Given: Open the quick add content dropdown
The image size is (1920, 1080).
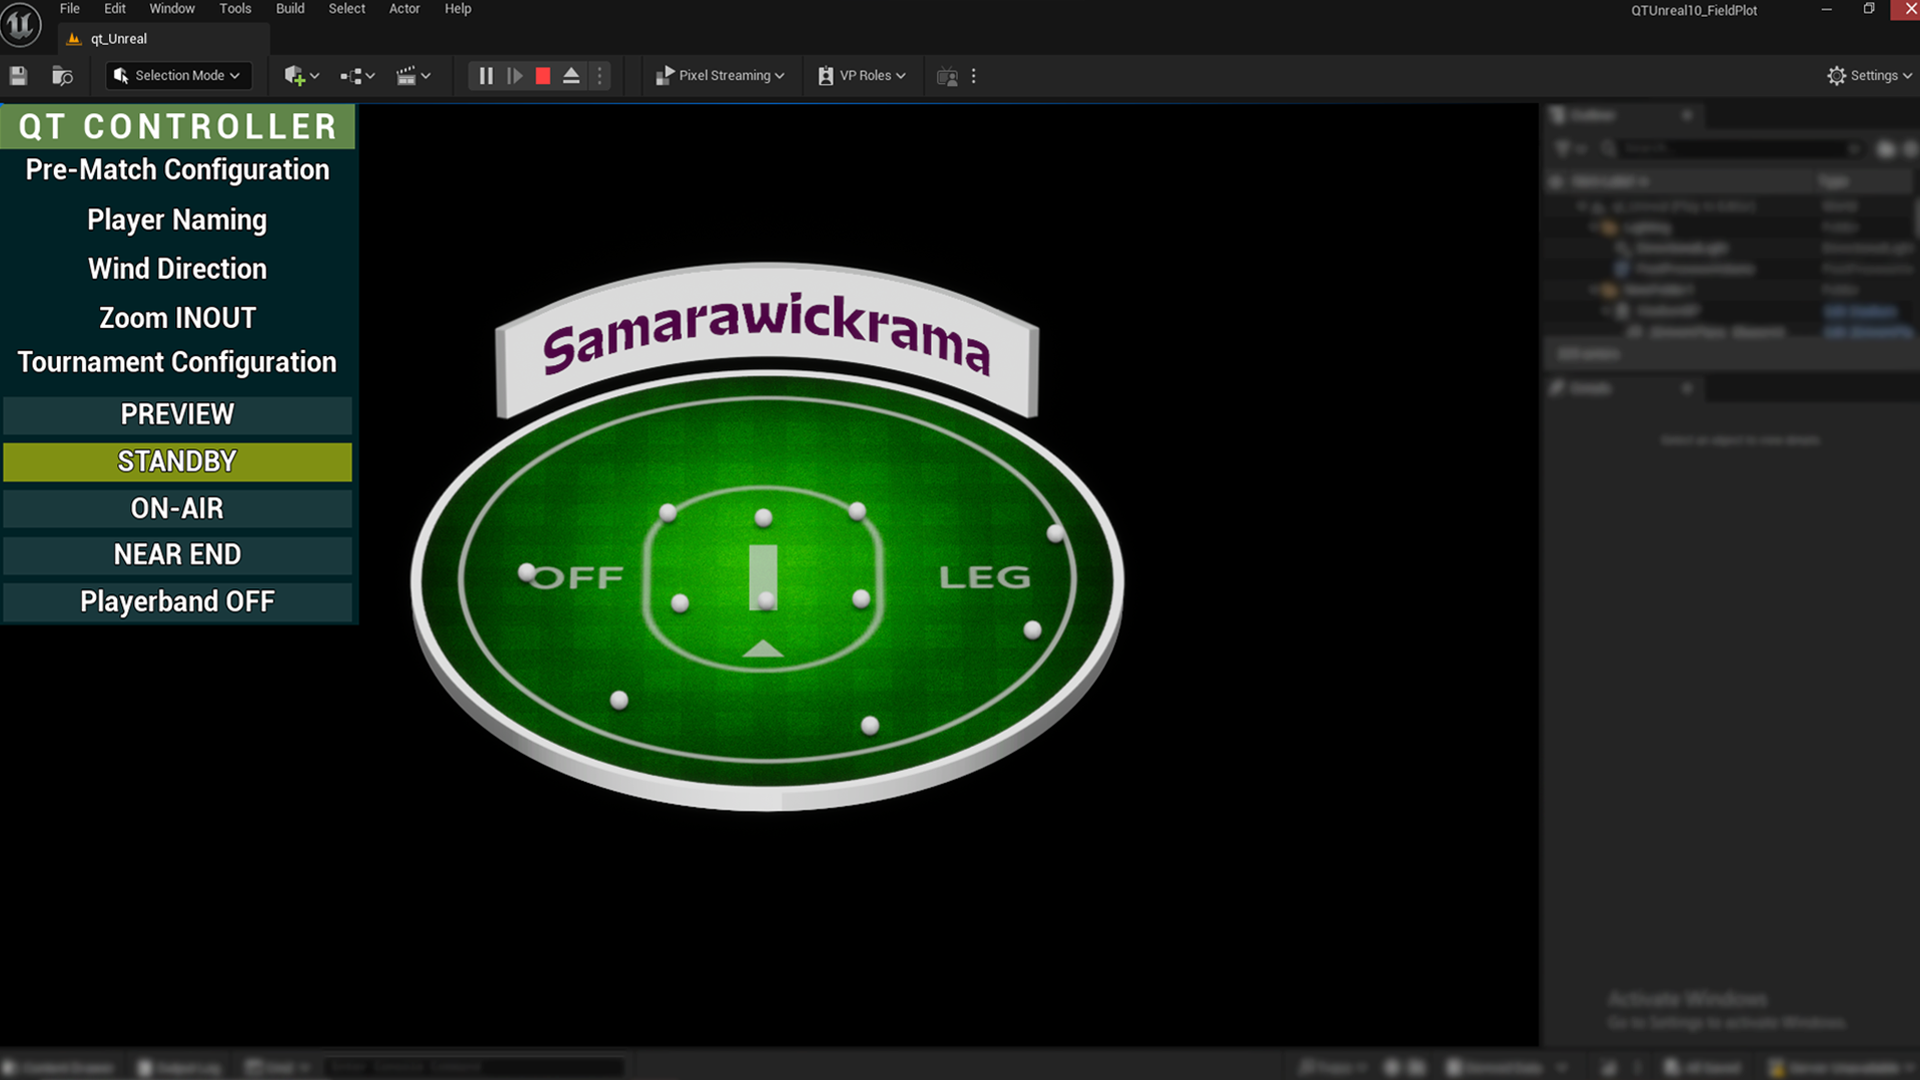Looking at the screenshot, I should pos(301,76).
